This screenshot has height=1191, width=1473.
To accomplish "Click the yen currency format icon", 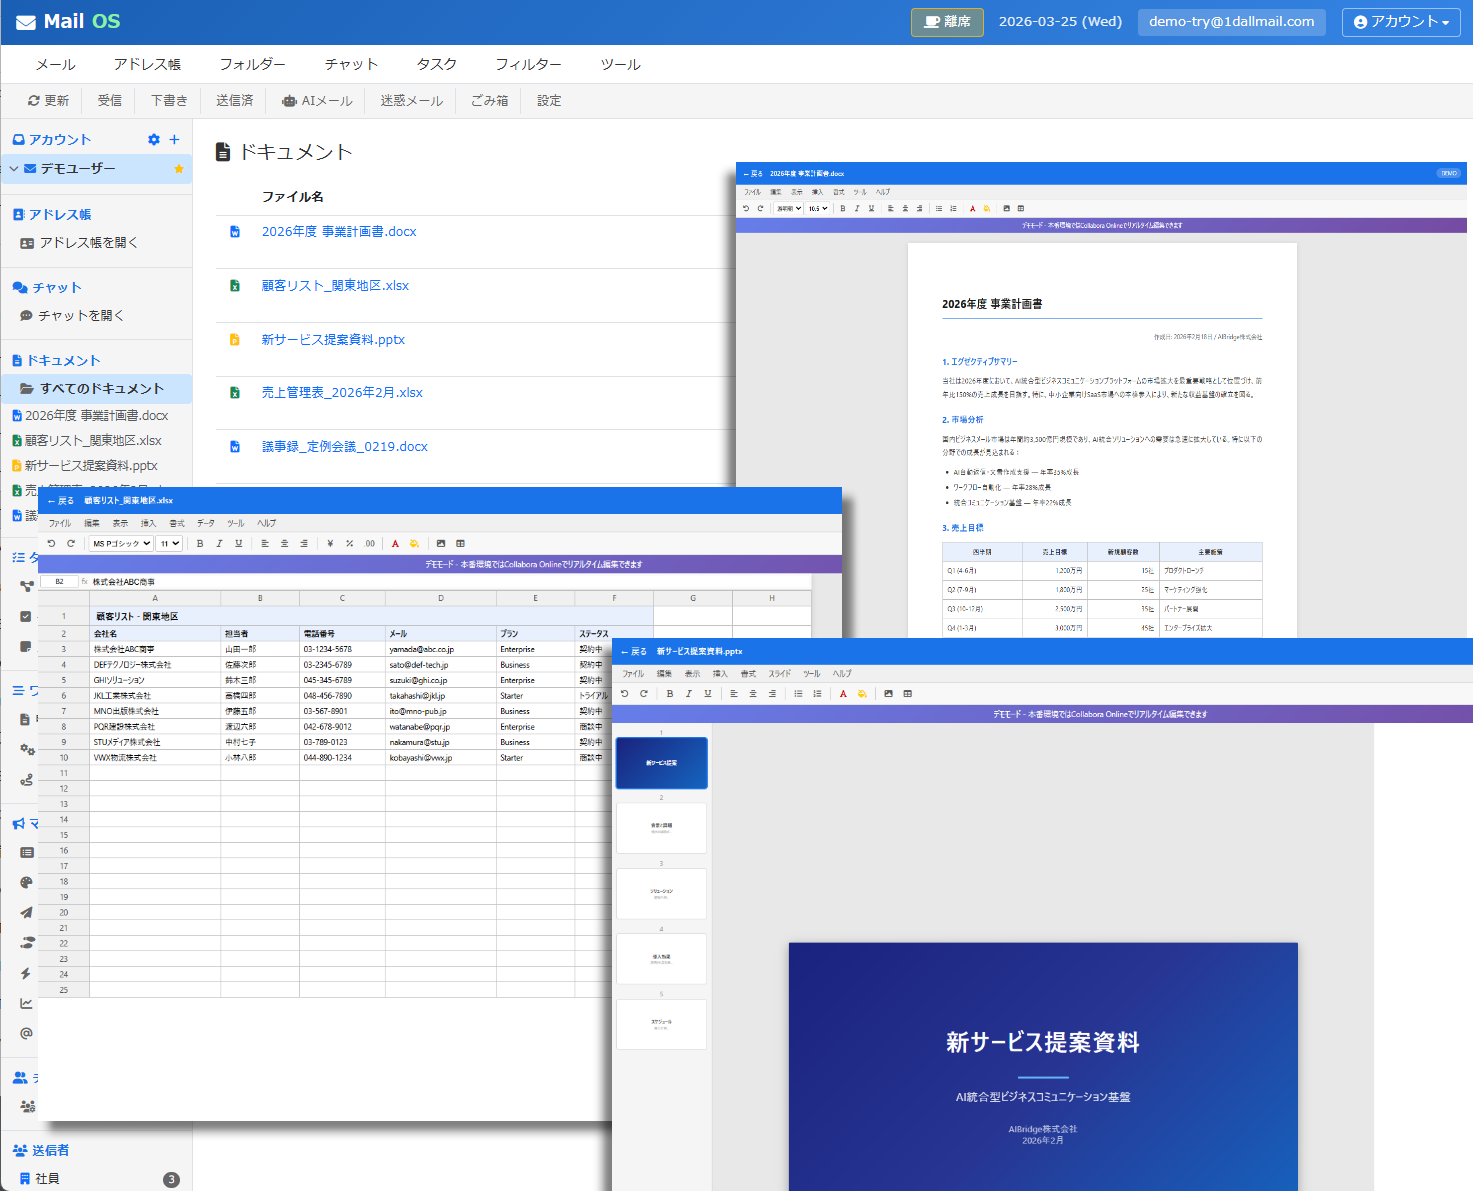I will click(330, 544).
